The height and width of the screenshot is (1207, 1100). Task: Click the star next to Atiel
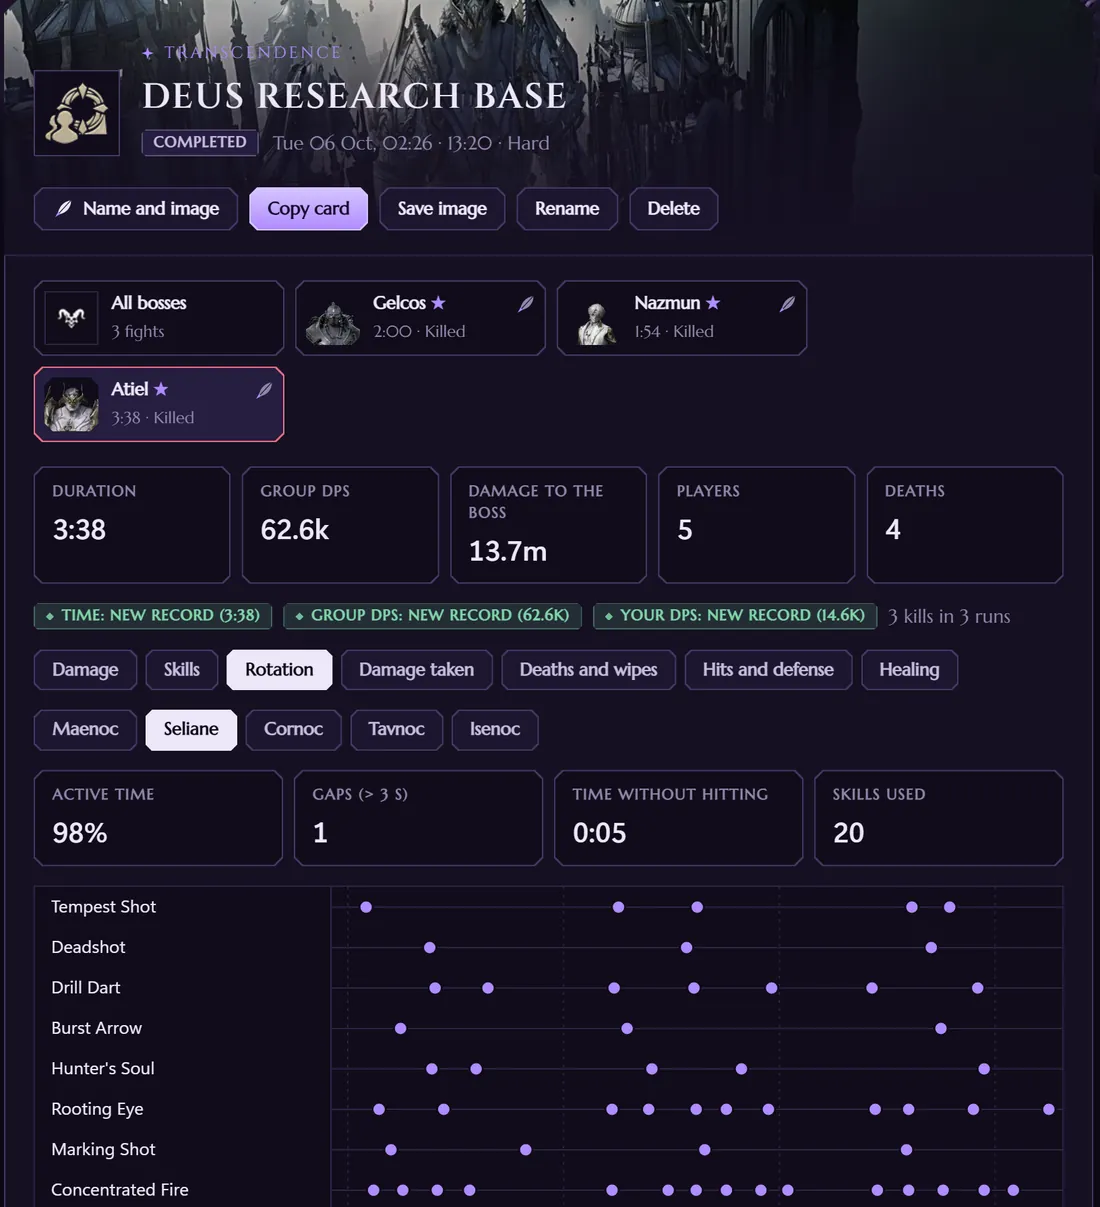coord(161,389)
